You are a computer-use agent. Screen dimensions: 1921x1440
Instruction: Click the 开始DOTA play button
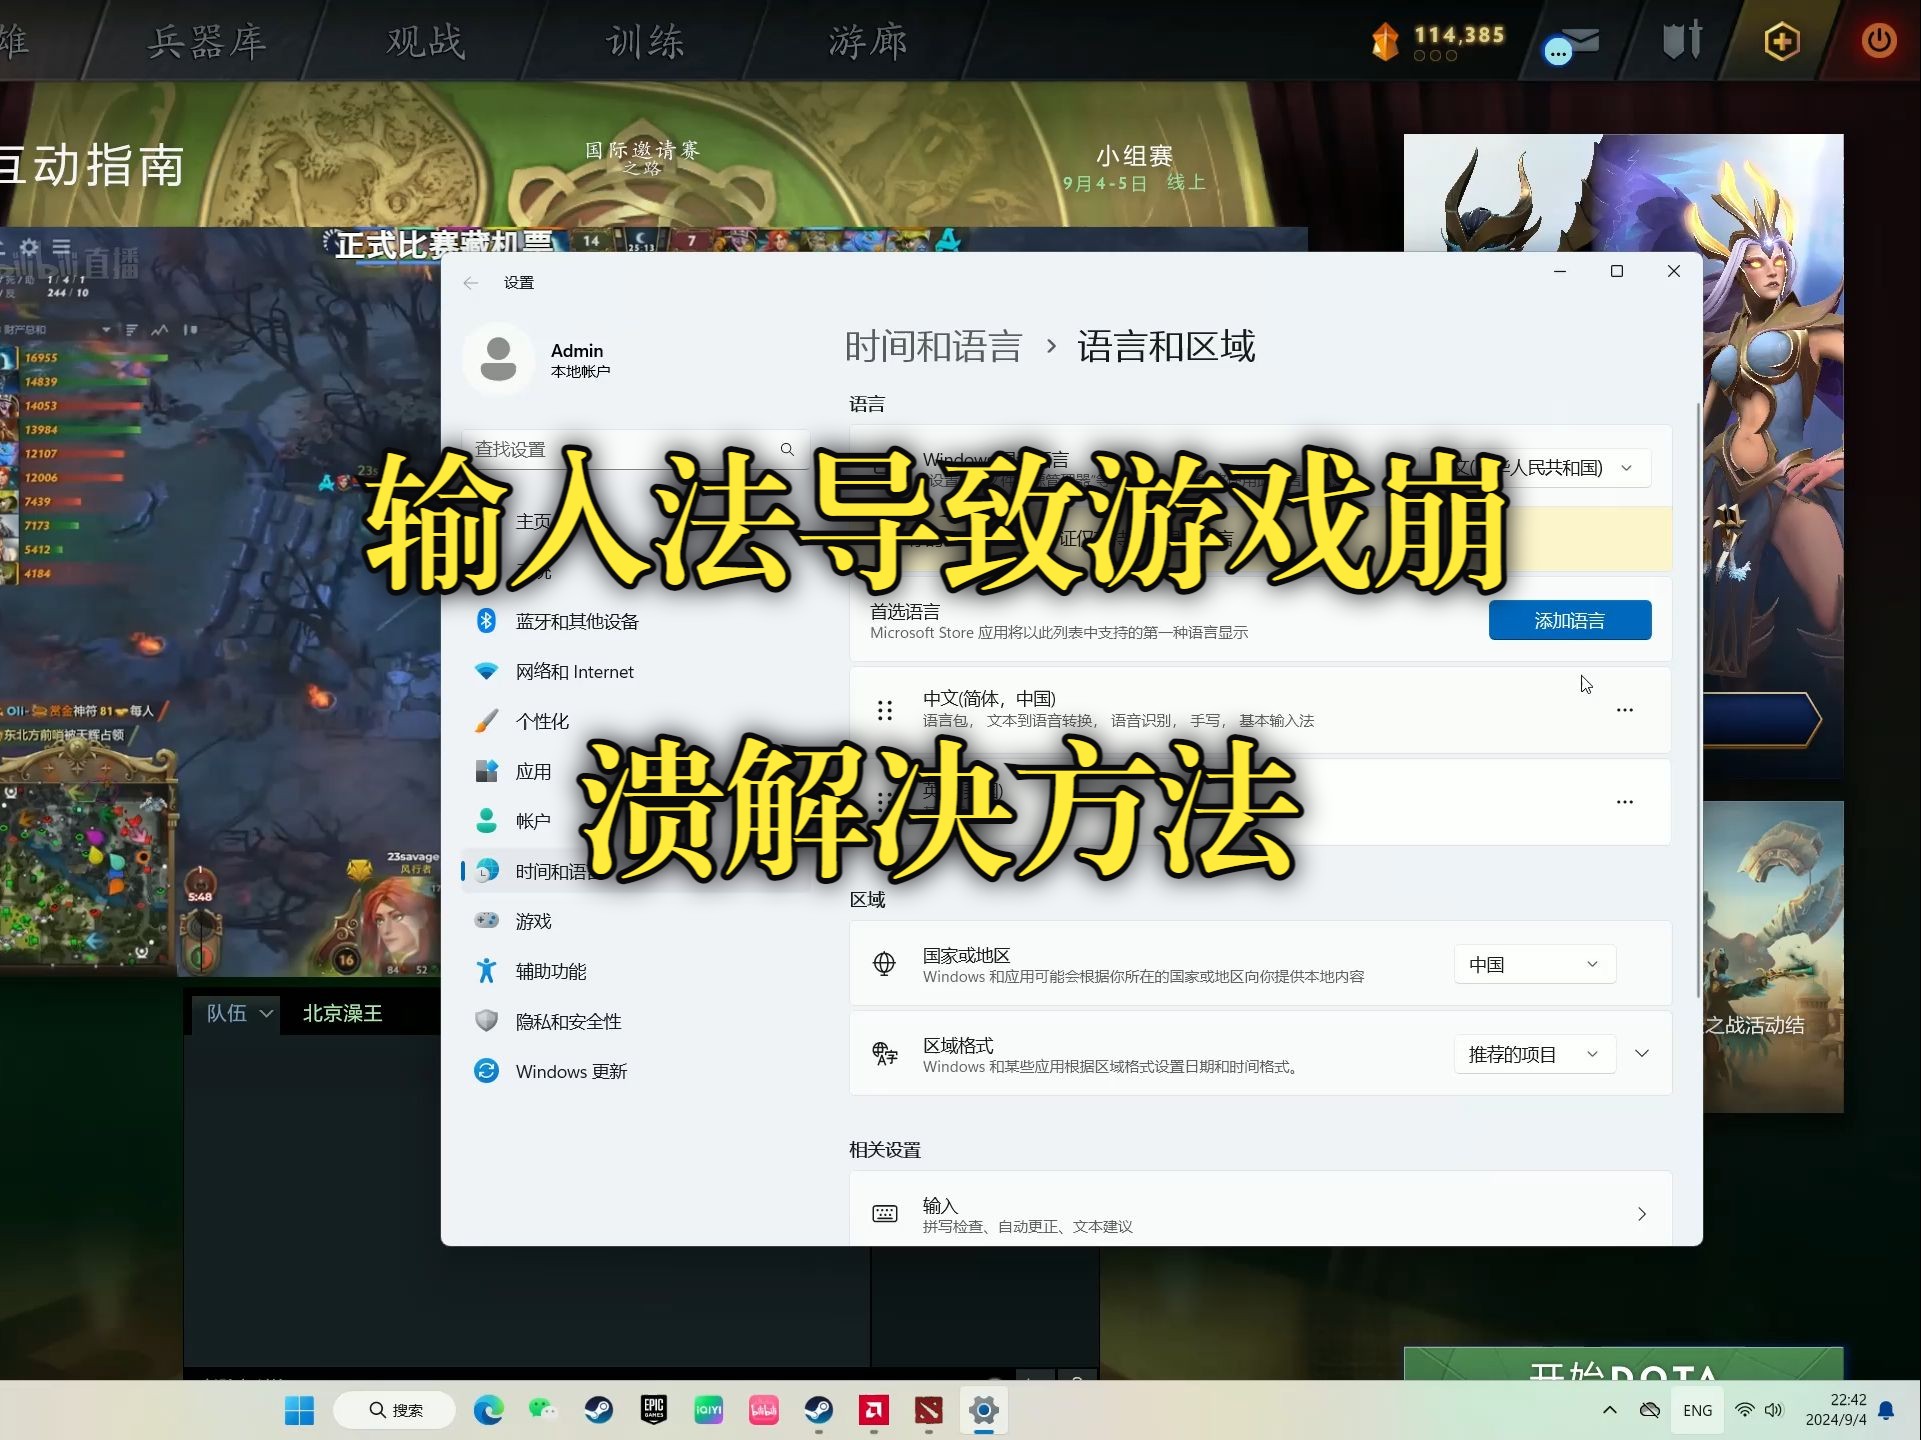click(x=1623, y=1365)
